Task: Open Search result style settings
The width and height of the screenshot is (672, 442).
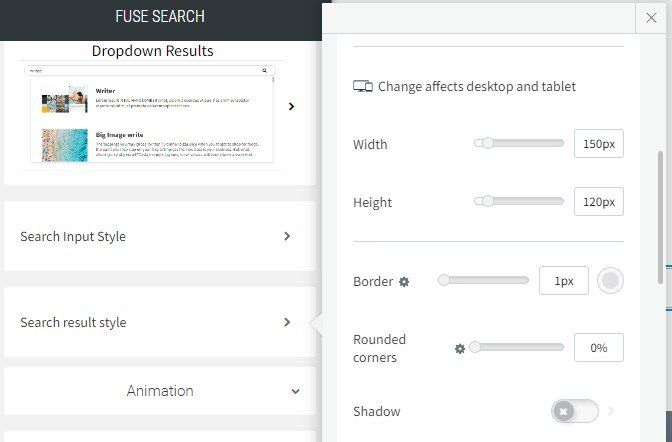Action: click(159, 323)
